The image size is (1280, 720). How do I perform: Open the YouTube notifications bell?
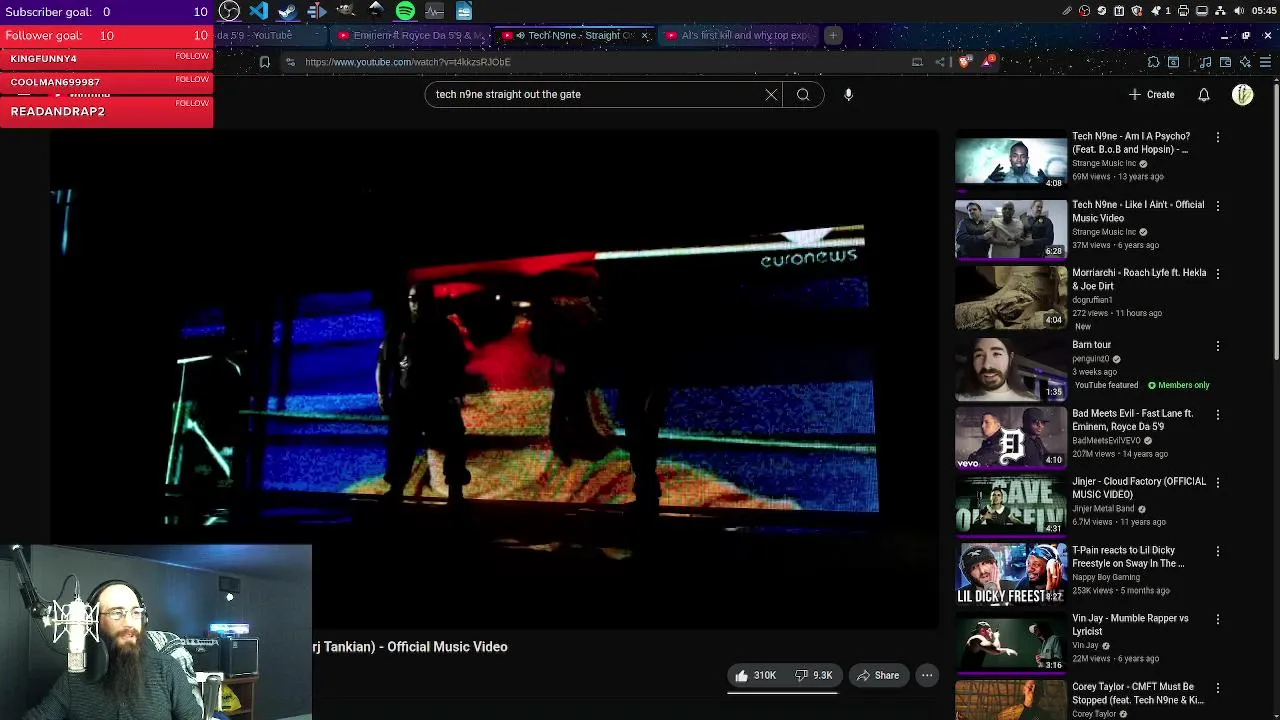pos(1204,94)
